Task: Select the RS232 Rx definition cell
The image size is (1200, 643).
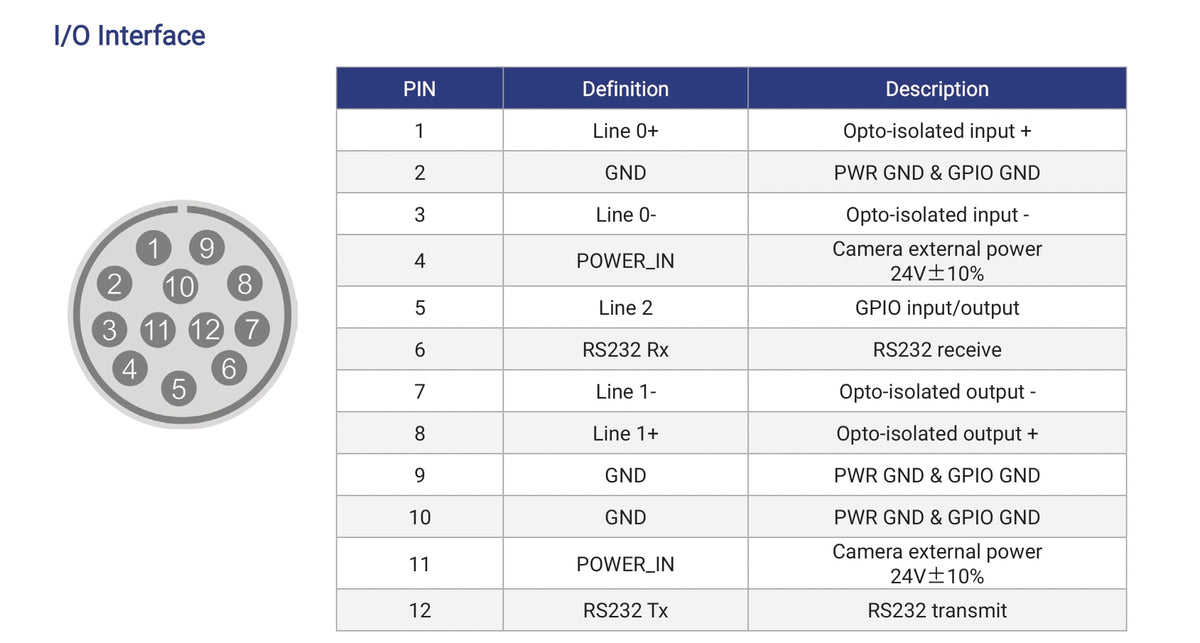Action: tap(625, 350)
